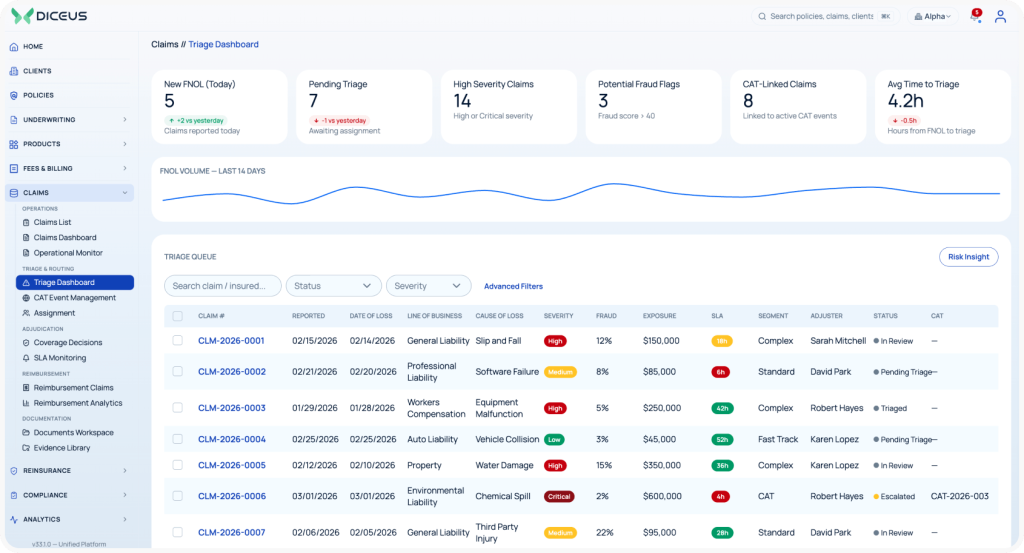This screenshot has height=553, width=1024.
Task: Check the box for CLM-2026-0005
Action: point(178,465)
